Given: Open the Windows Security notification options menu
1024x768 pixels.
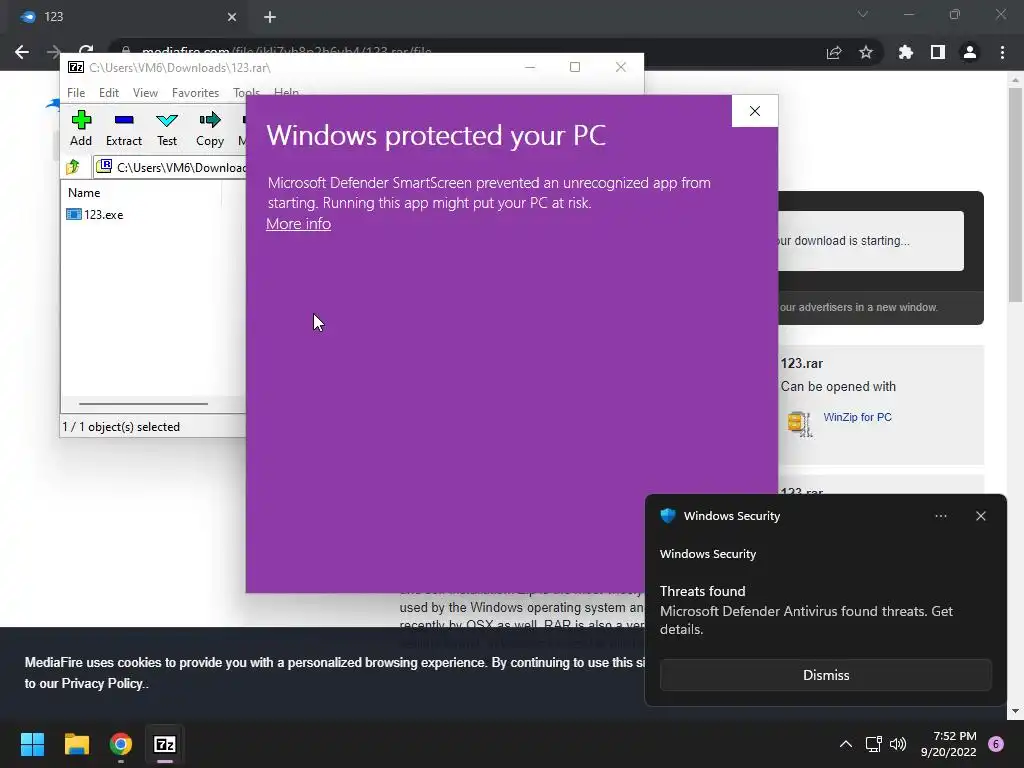Looking at the screenshot, I should pyautogui.click(x=940, y=516).
